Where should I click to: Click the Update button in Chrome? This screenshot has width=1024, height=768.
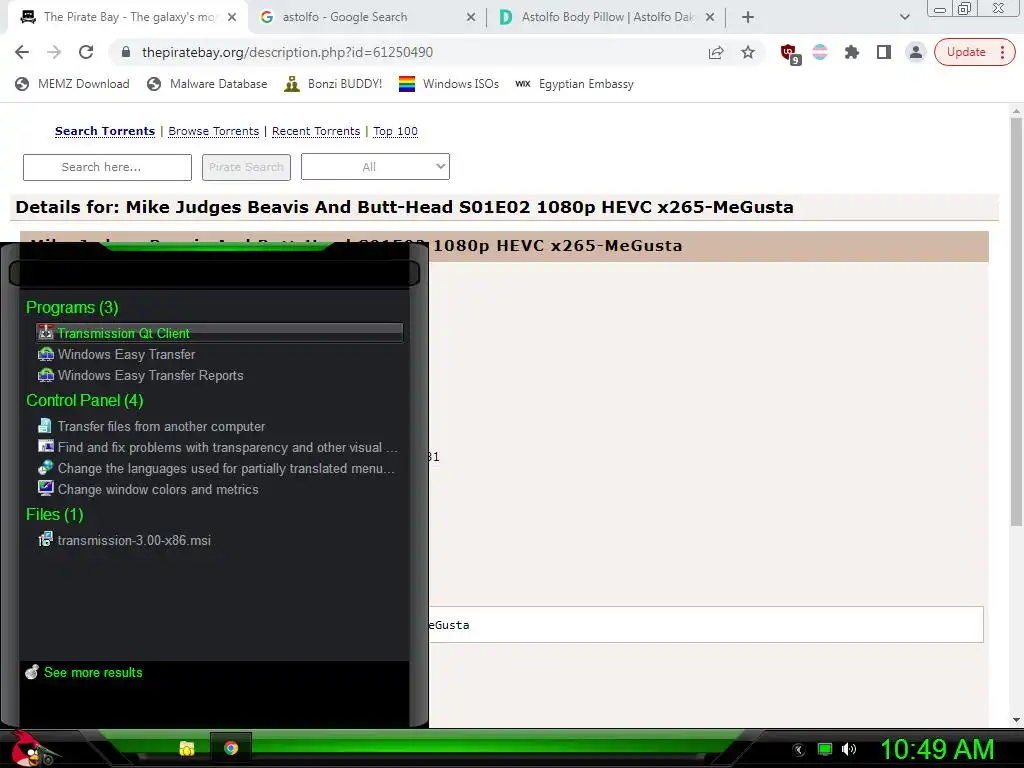coord(974,52)
